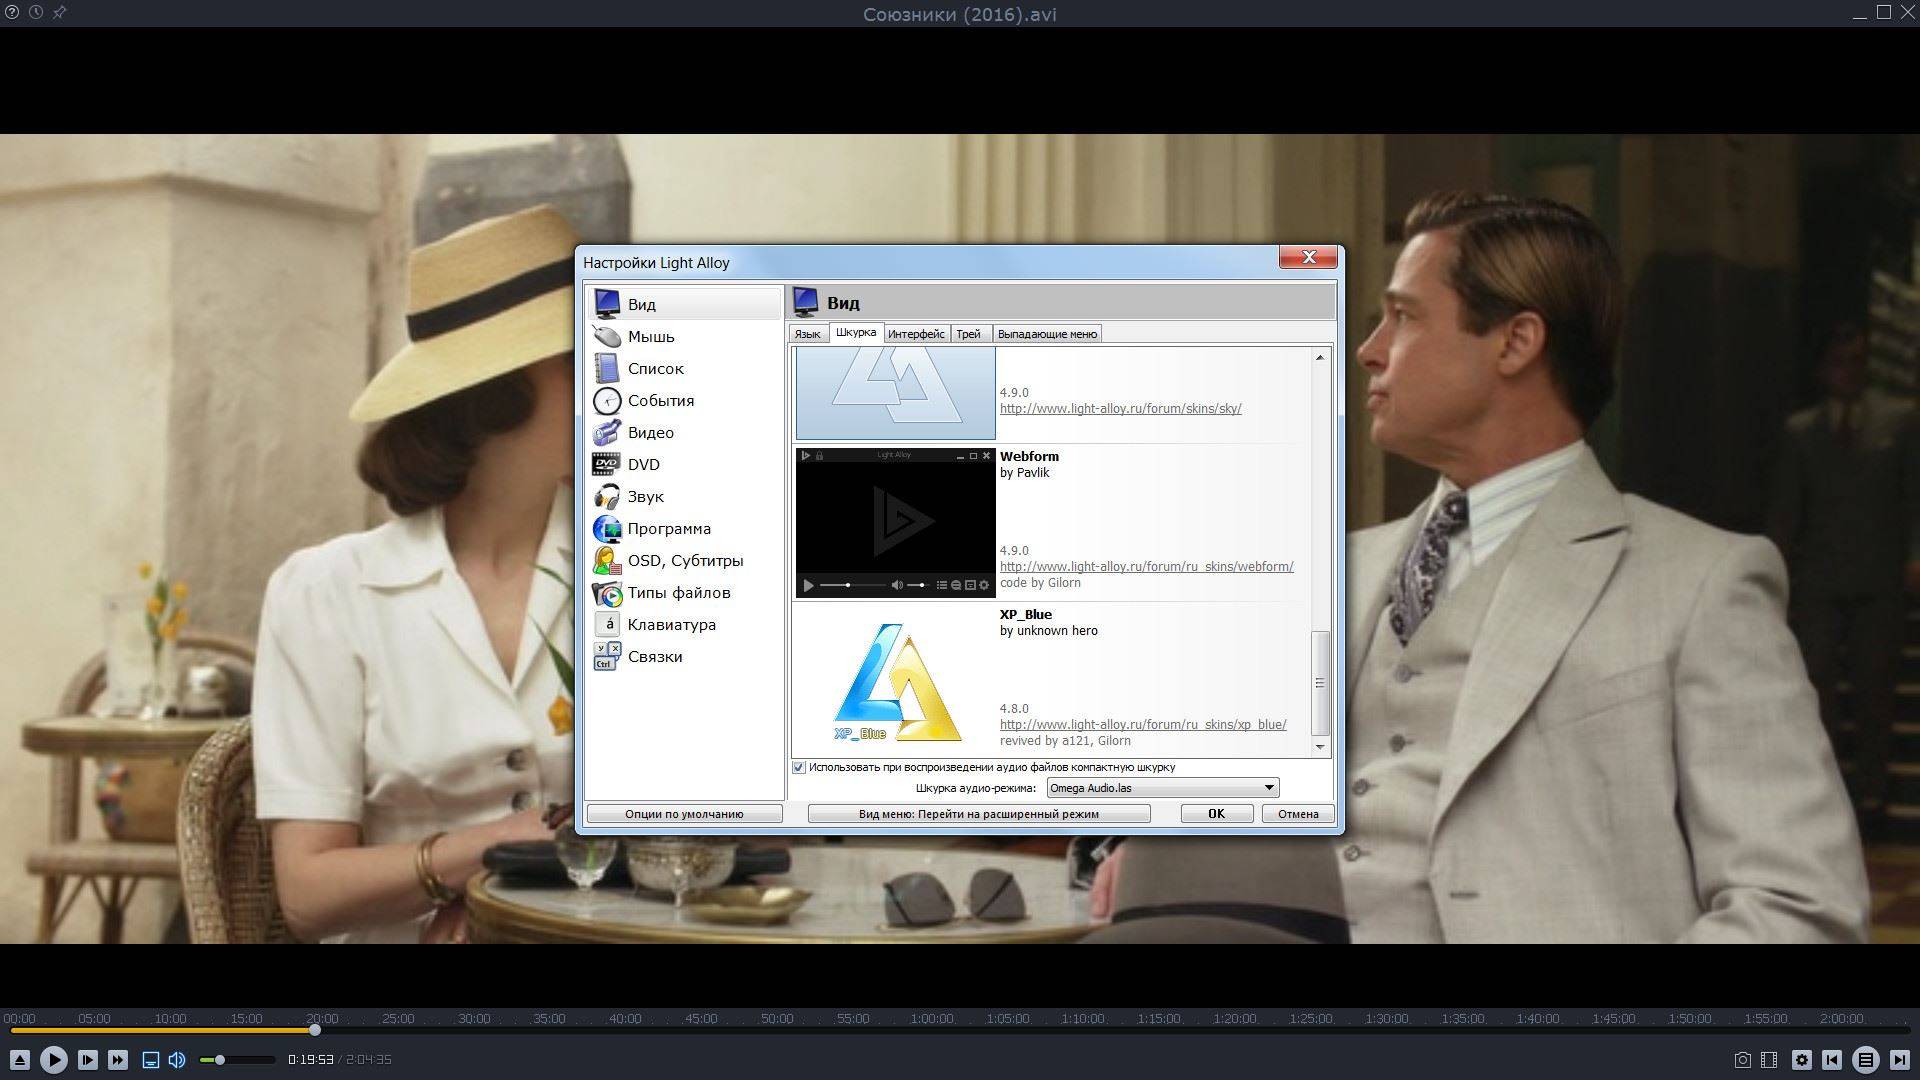Switch to the Шкурка tab
The width and height of the screenshot is (1920, 1080).
click(856, 332)
